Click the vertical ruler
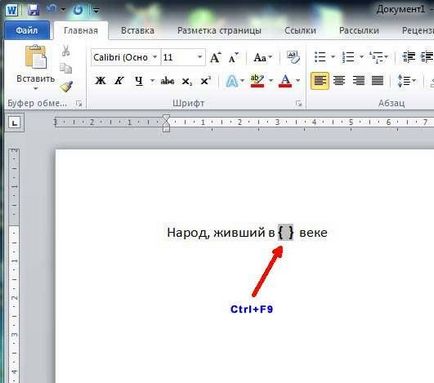Viewport: 434px width, 383px height. [14, 265]
